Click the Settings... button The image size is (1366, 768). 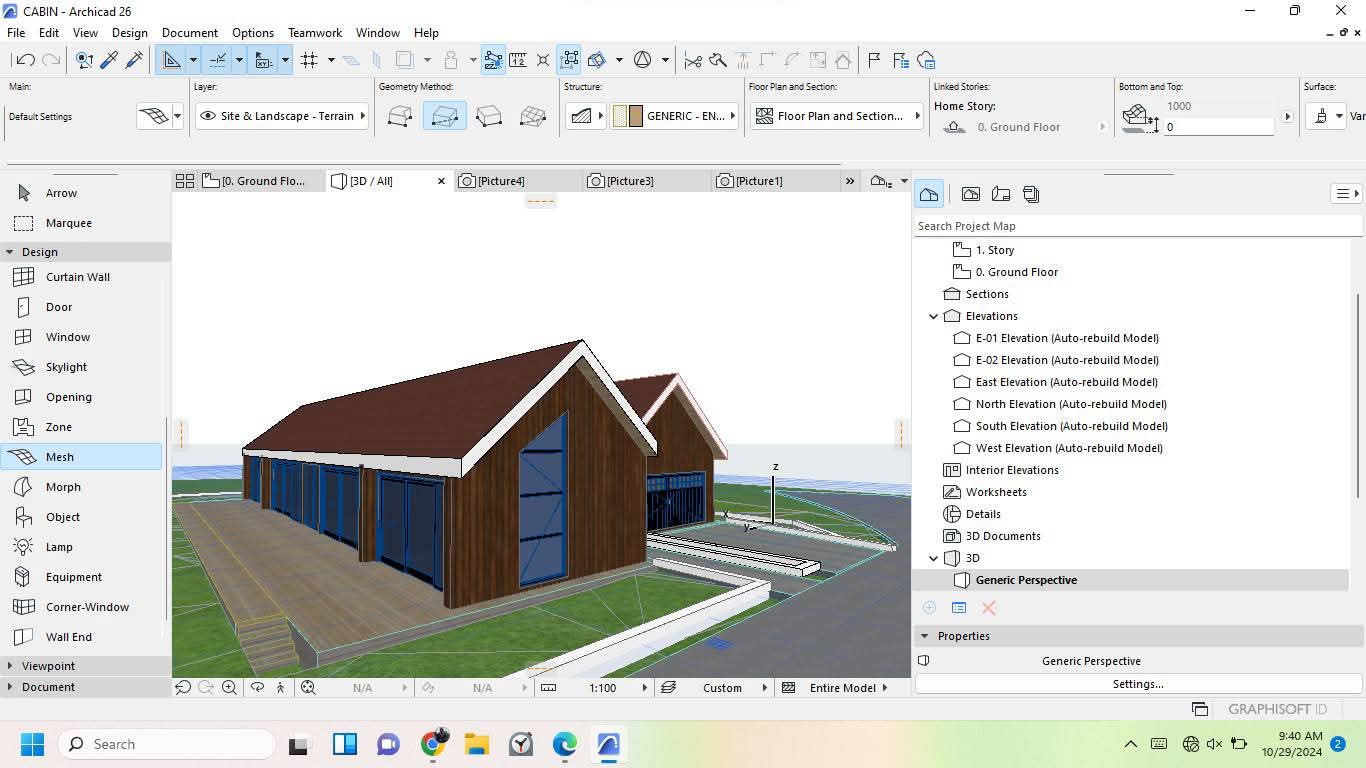(x=1138, y=684)
